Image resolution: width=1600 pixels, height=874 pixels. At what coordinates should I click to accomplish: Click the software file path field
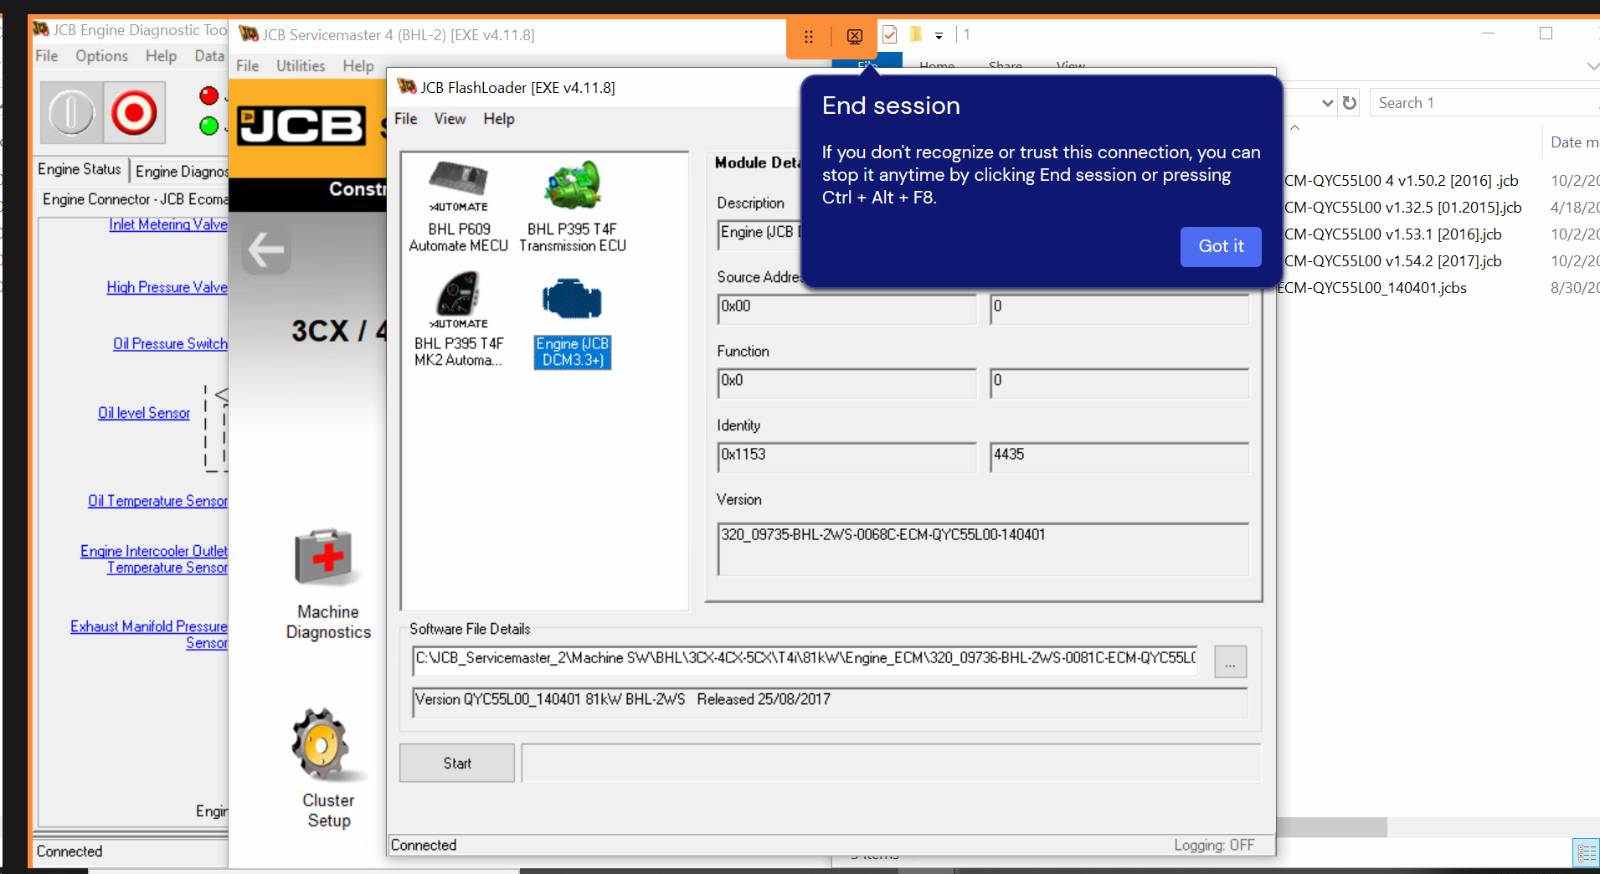point(805,660)
